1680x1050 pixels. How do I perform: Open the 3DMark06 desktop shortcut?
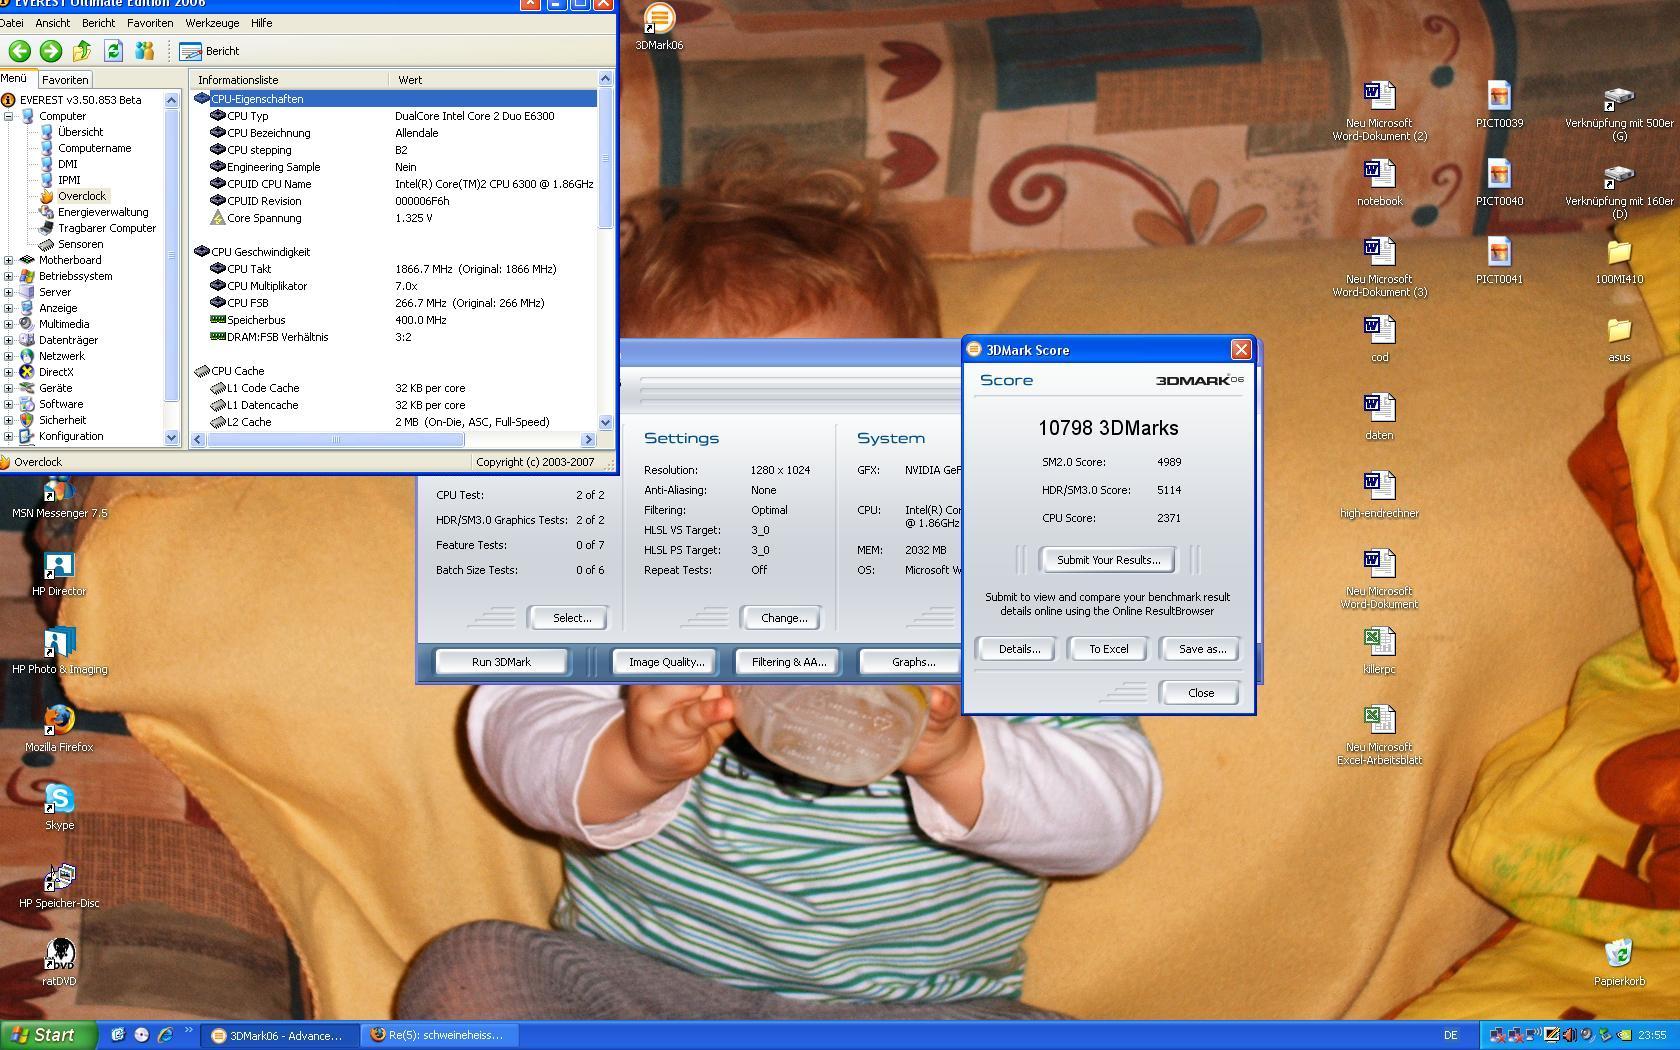tap(659, 27)
